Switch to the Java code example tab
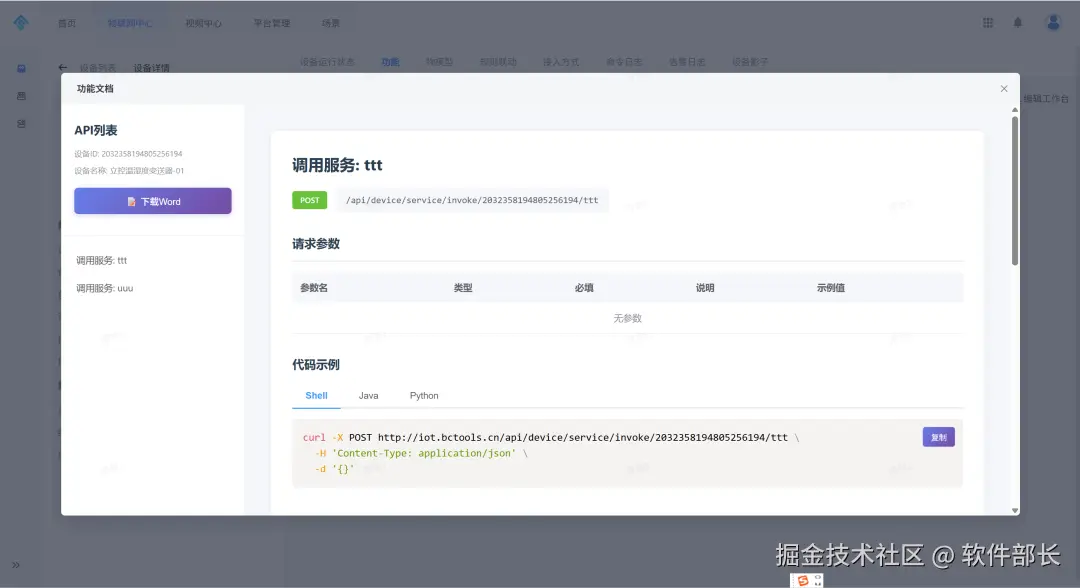The width and height of the screenshot is (1080, 588). tap(368, 395)
